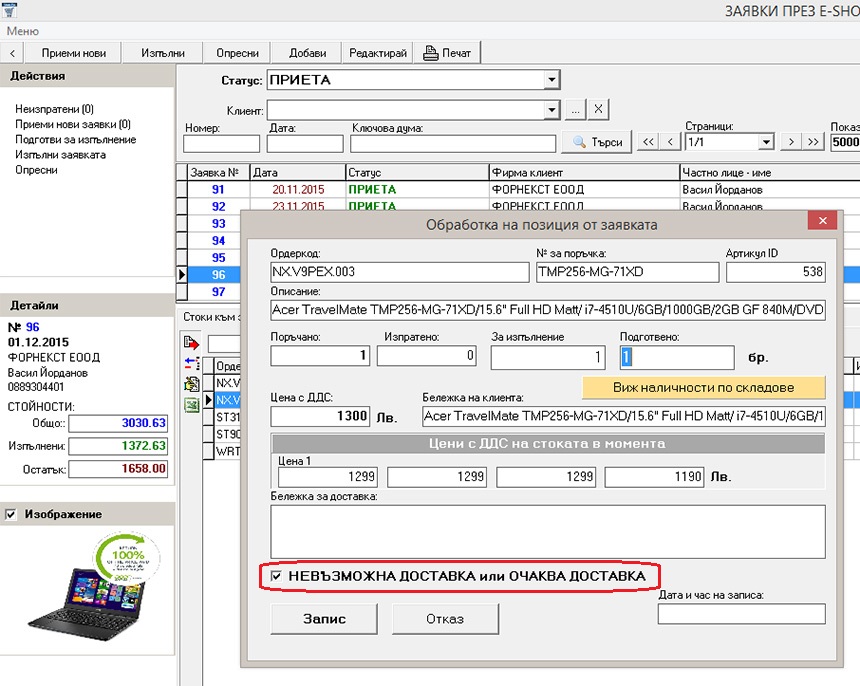Go to next page with > button
This screenshot has height=686, width=860.
click(x=790, y=142)
